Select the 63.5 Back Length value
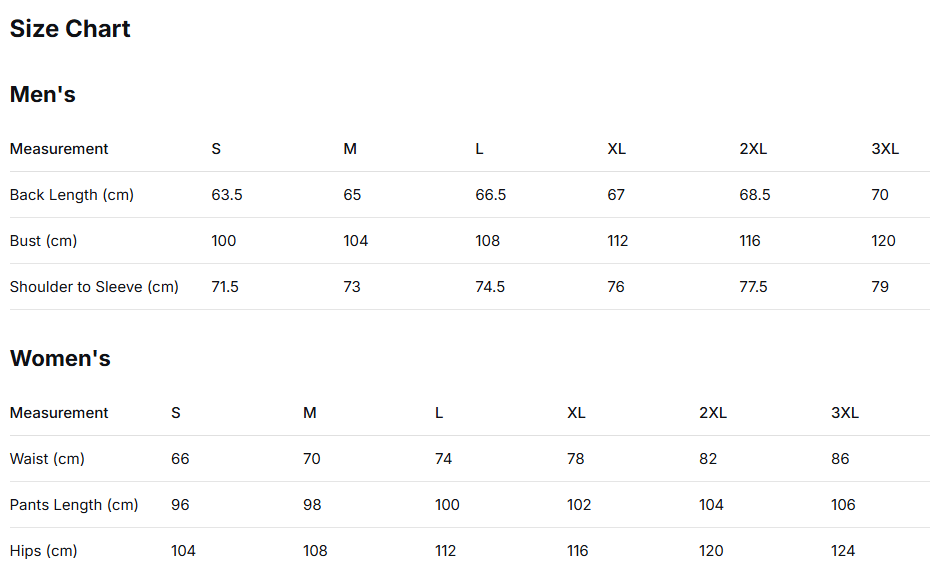 tap(227, 195)
